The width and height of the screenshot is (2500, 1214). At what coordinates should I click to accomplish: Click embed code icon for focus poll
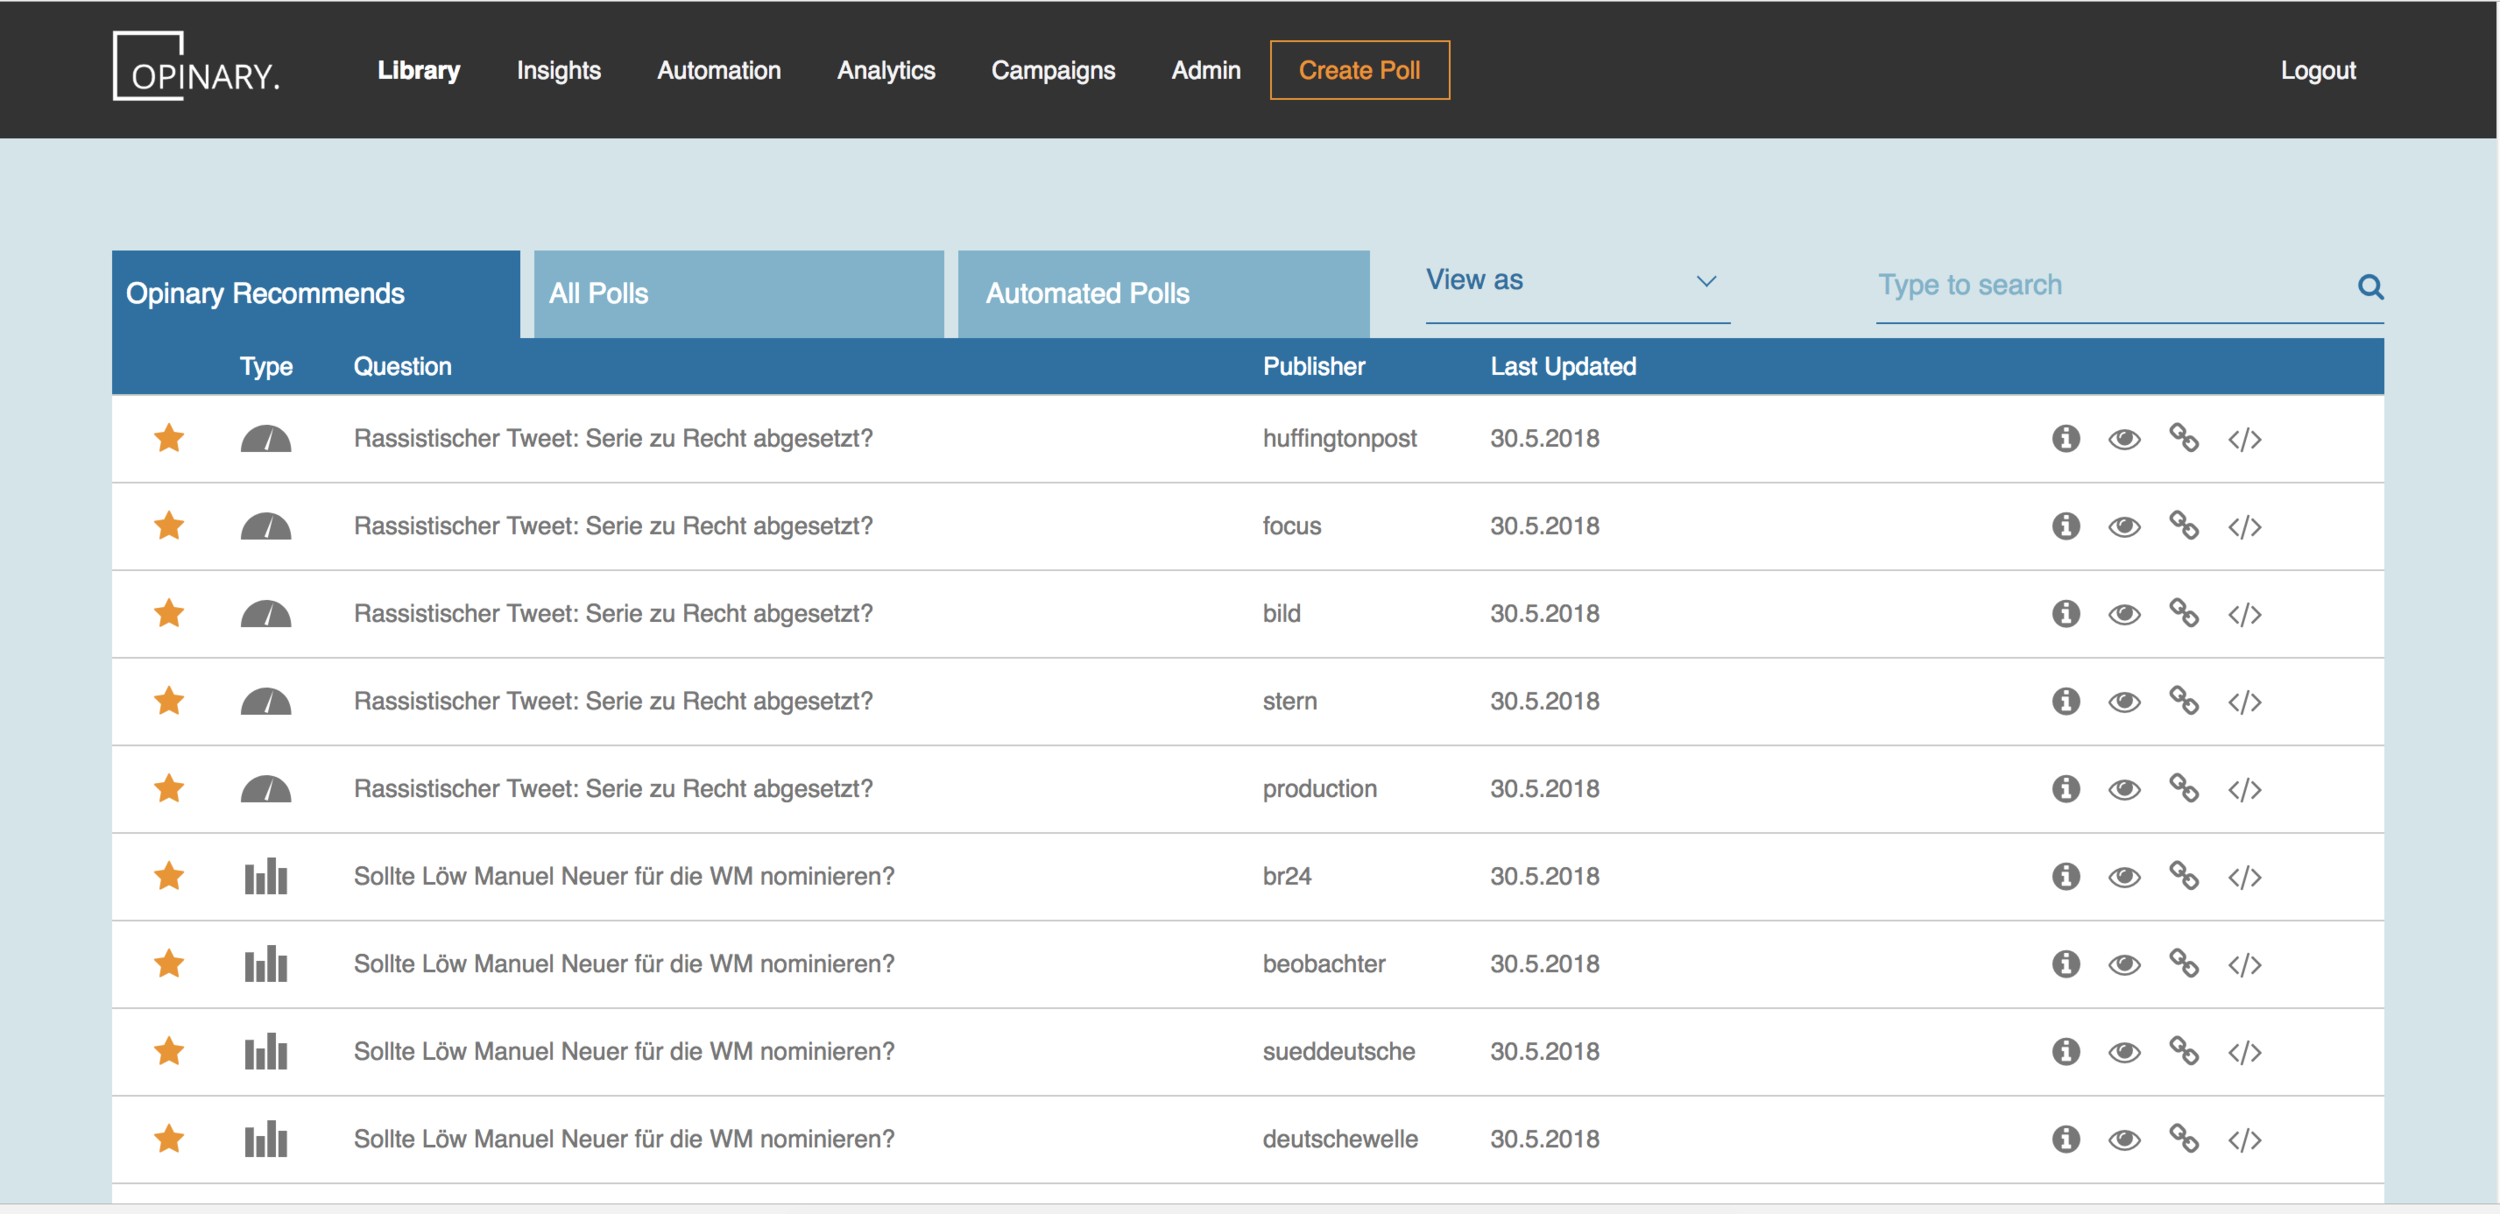pyautogui.click(x=2244, y=526)
